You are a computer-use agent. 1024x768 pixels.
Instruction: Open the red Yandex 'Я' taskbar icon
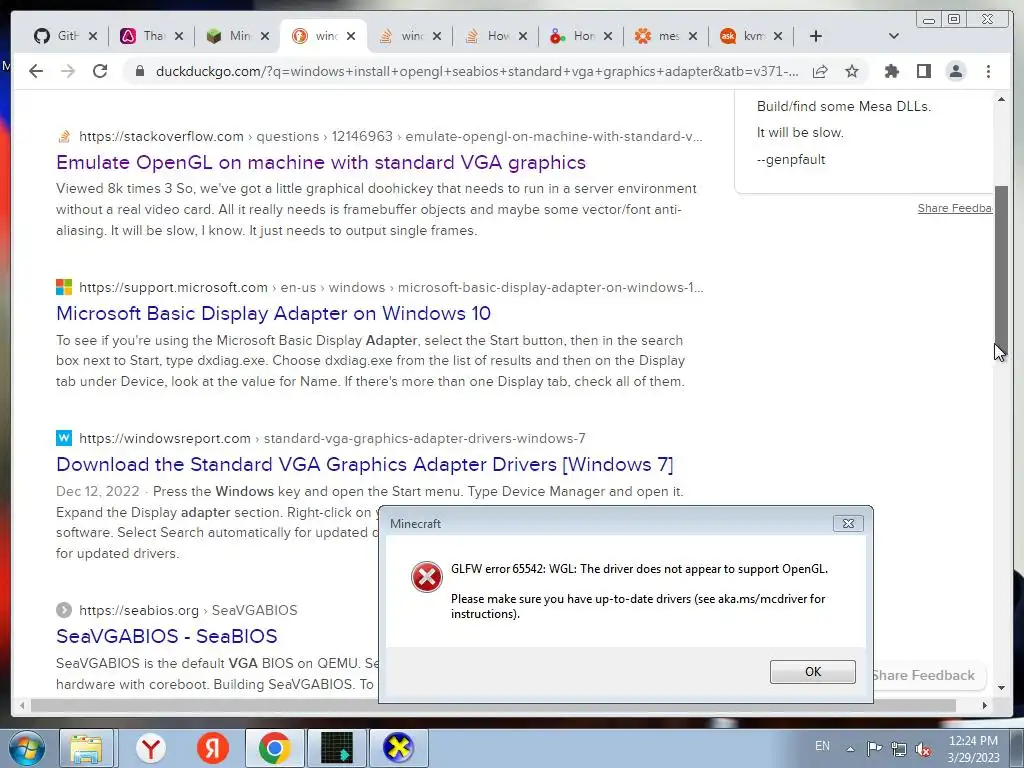click(x=213, y=748)
